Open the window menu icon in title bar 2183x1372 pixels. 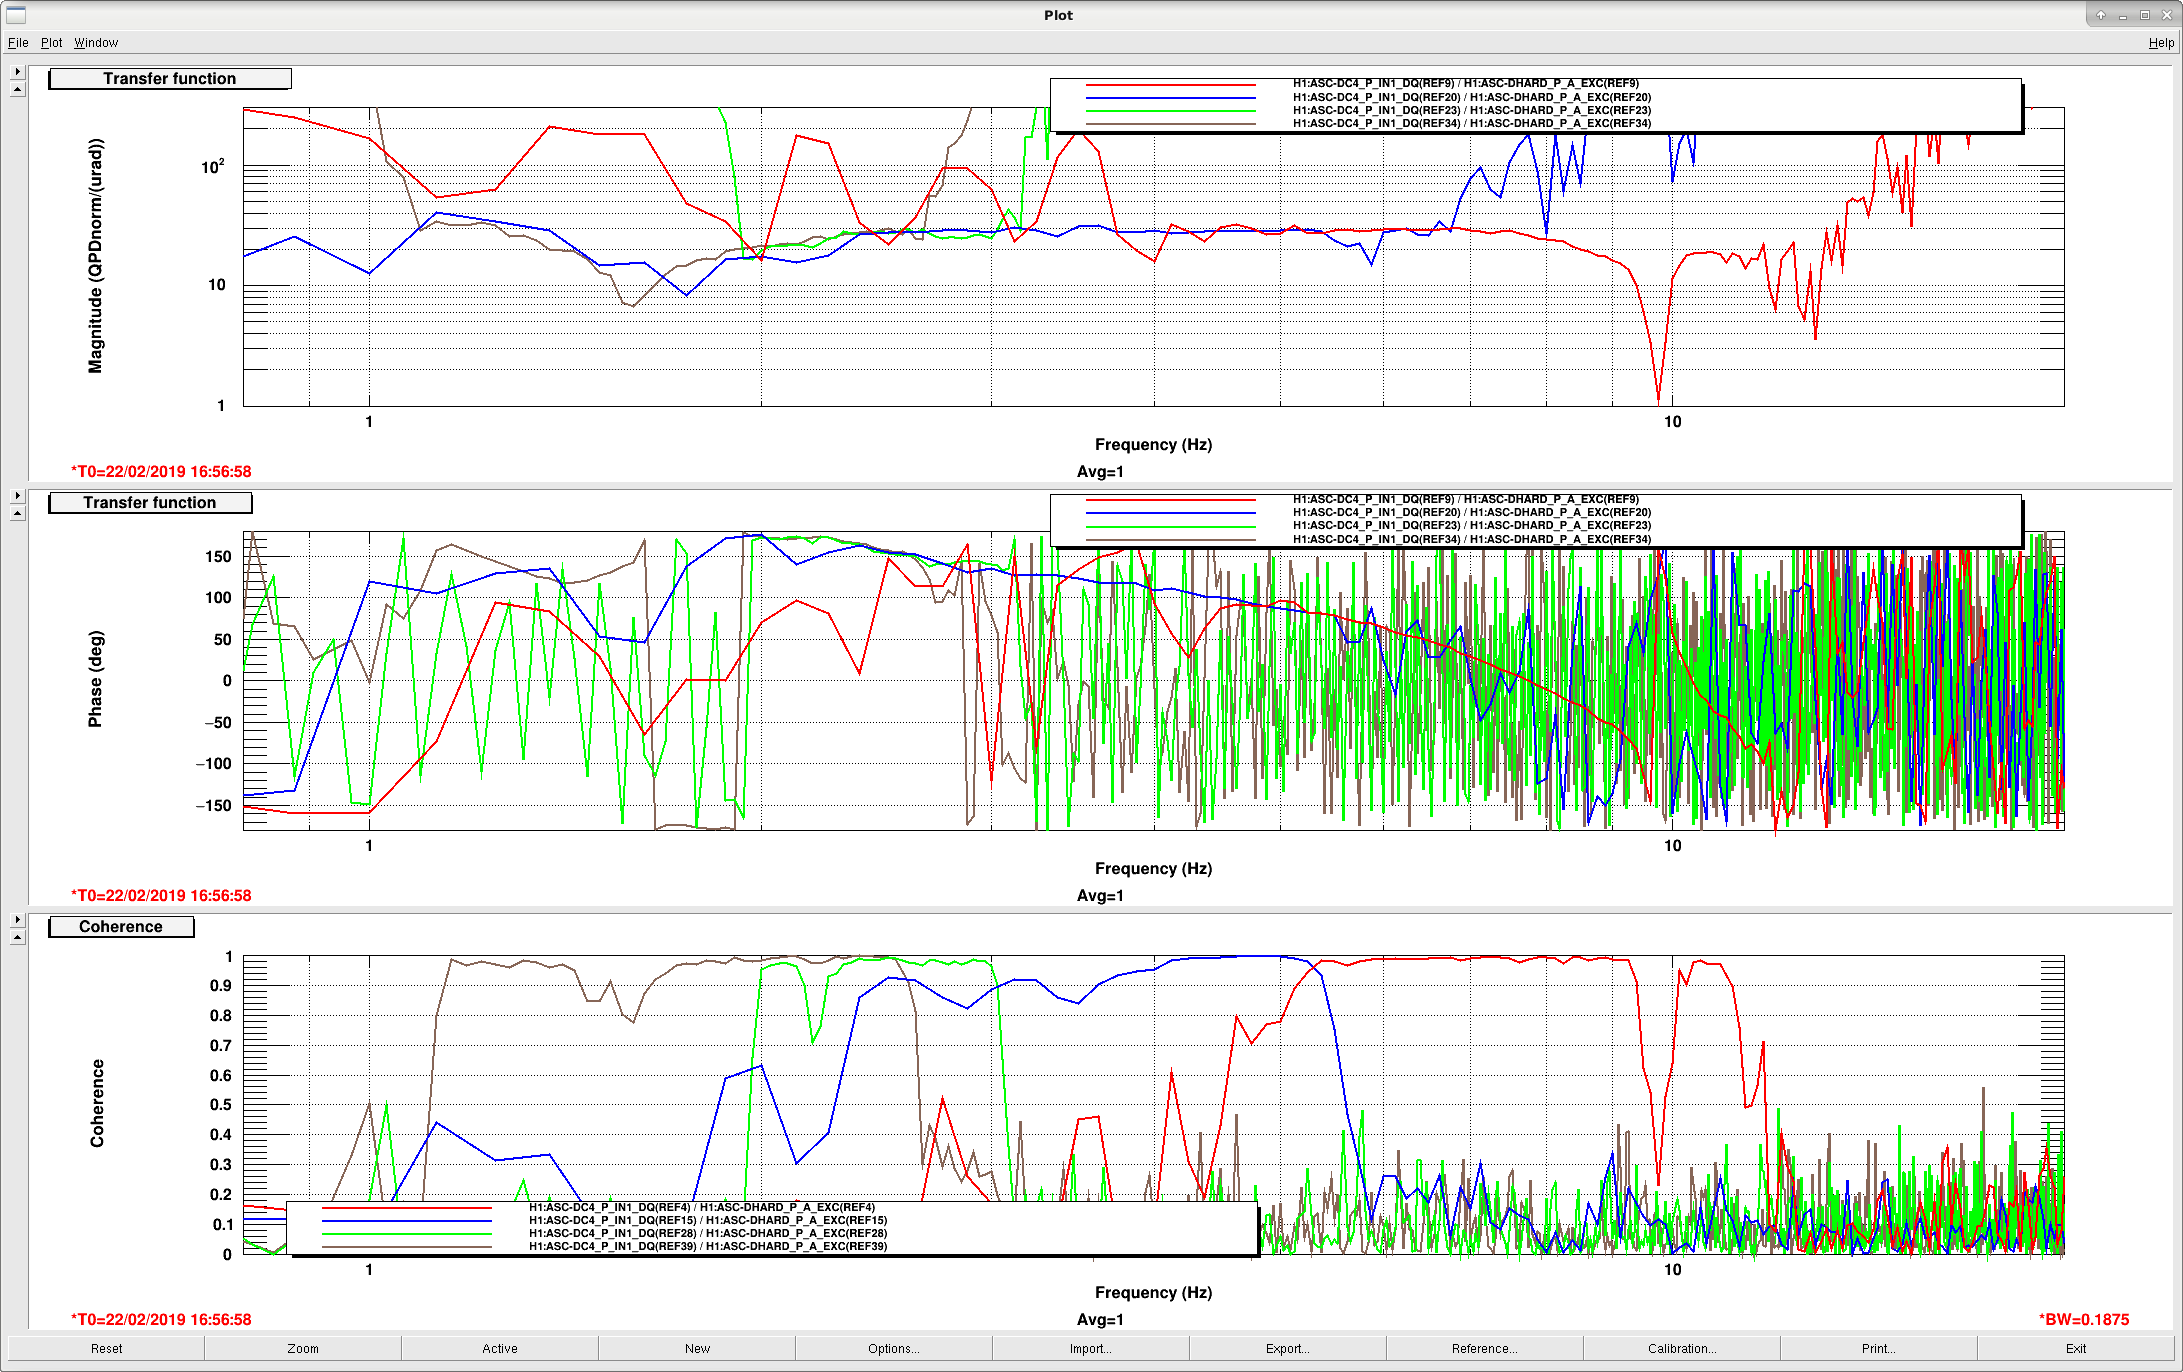pyautogui.click(x=15, y=14)
